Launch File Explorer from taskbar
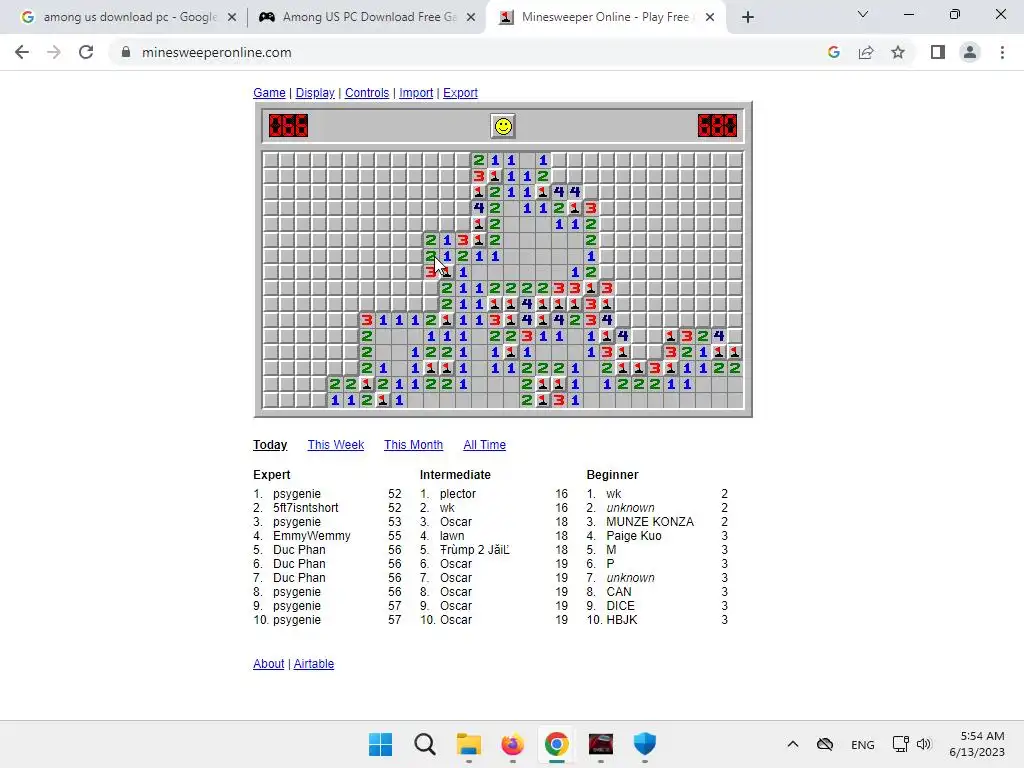This screenshot has height=768, width=1024. click(468, 744)
